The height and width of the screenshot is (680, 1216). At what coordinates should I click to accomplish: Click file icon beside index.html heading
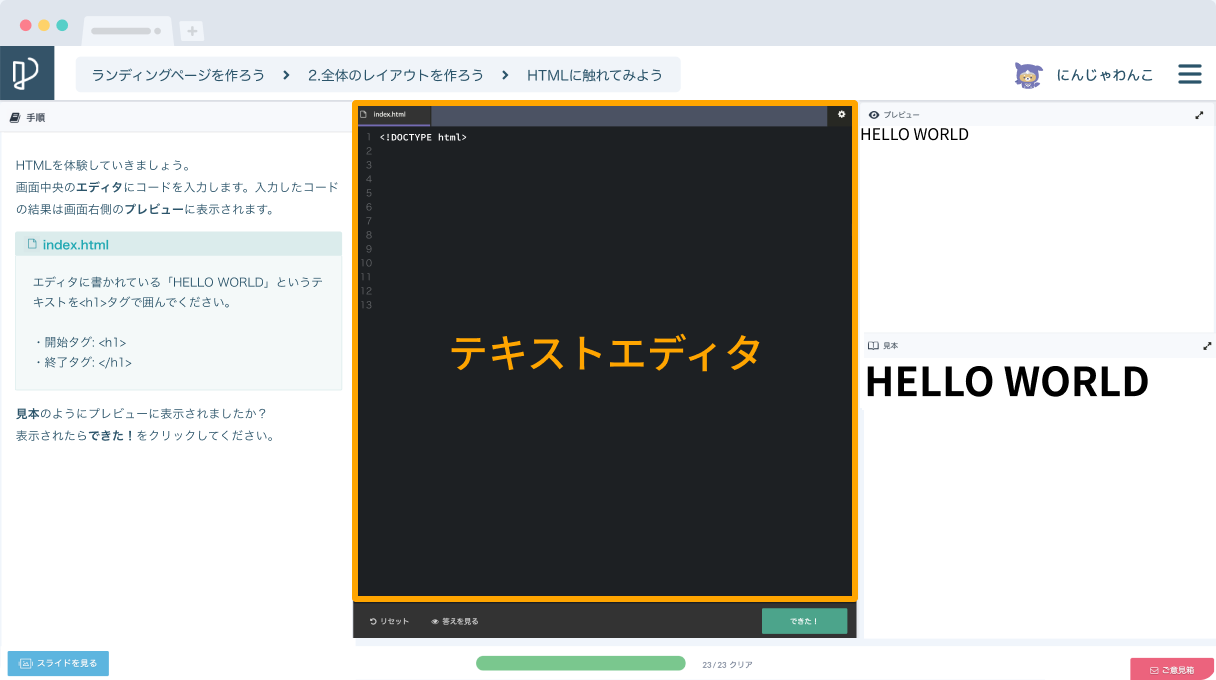coord(32,244)
